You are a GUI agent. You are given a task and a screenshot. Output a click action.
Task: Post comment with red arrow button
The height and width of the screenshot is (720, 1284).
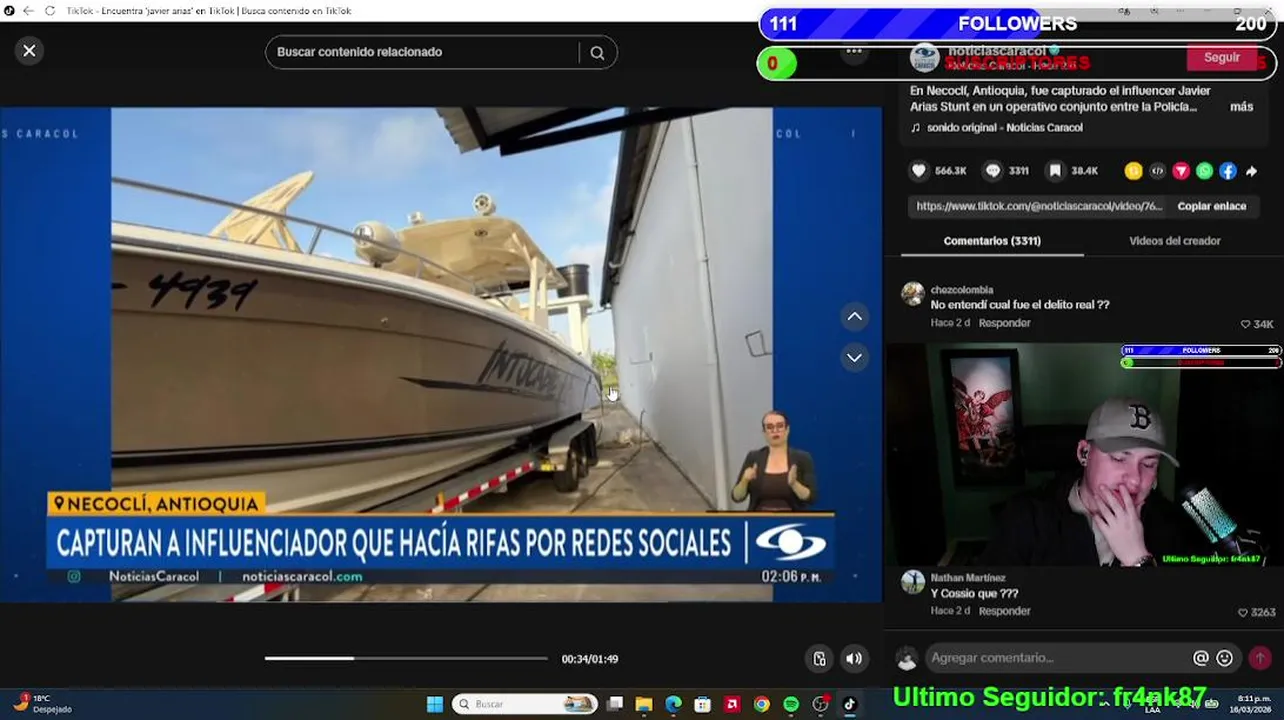coord(1260,658)
